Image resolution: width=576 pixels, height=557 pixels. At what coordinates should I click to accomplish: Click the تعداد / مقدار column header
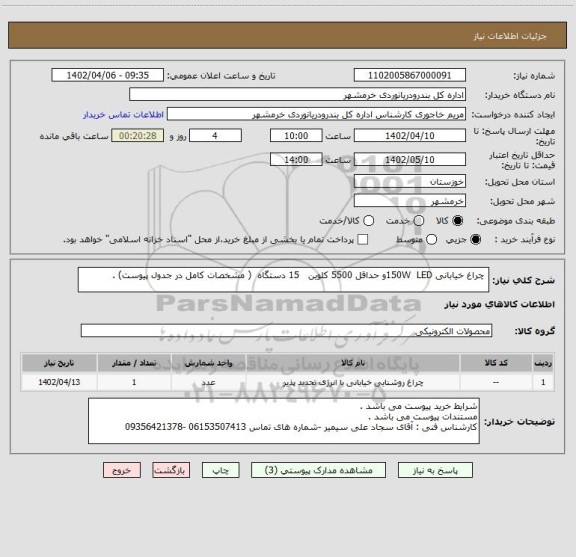134,363
